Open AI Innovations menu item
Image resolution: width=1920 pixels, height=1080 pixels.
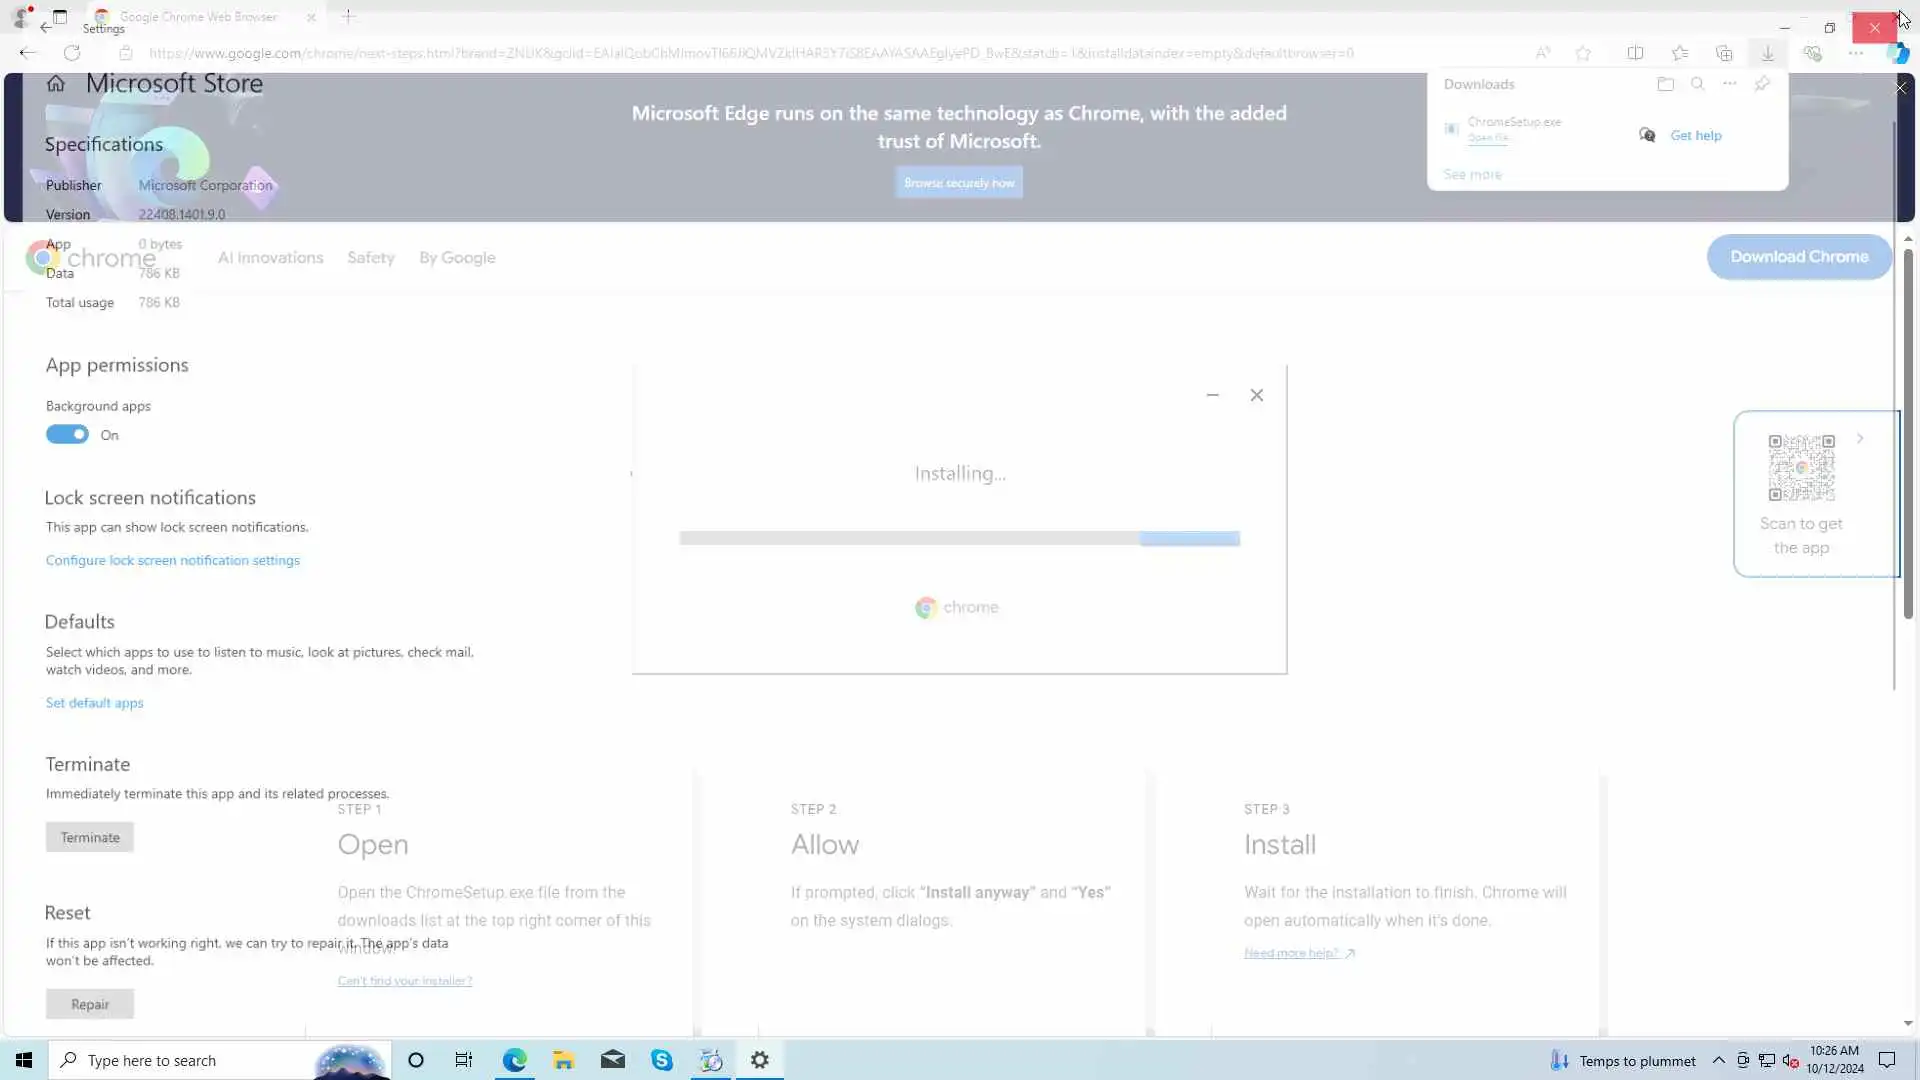point(270,258)
